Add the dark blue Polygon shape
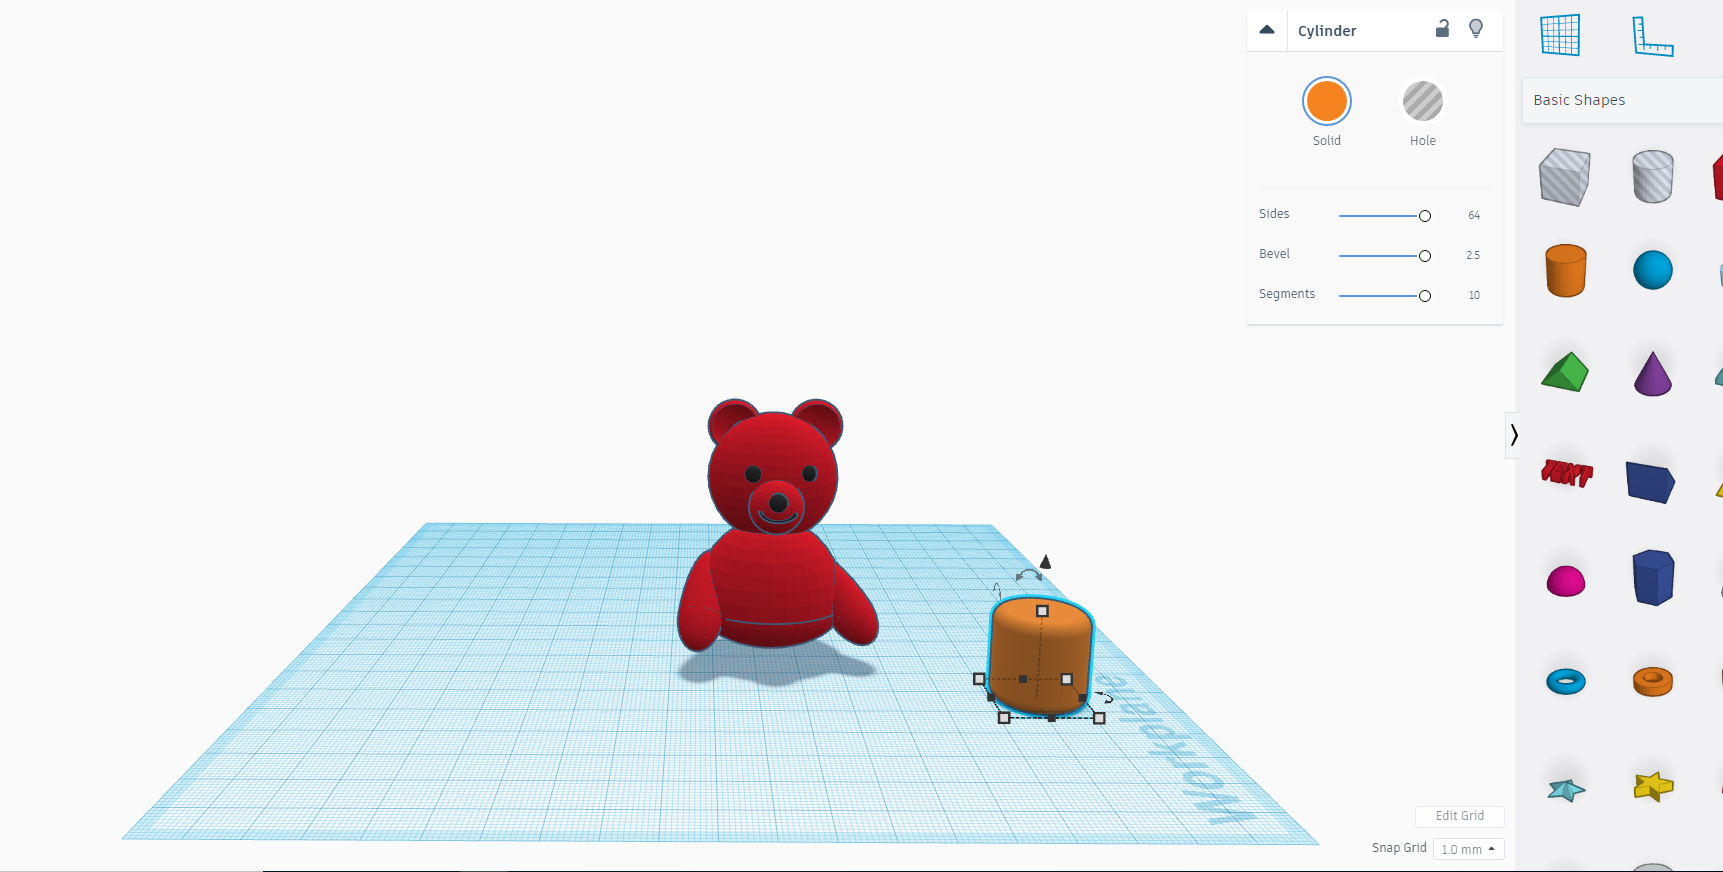 tap(1653, 577)
